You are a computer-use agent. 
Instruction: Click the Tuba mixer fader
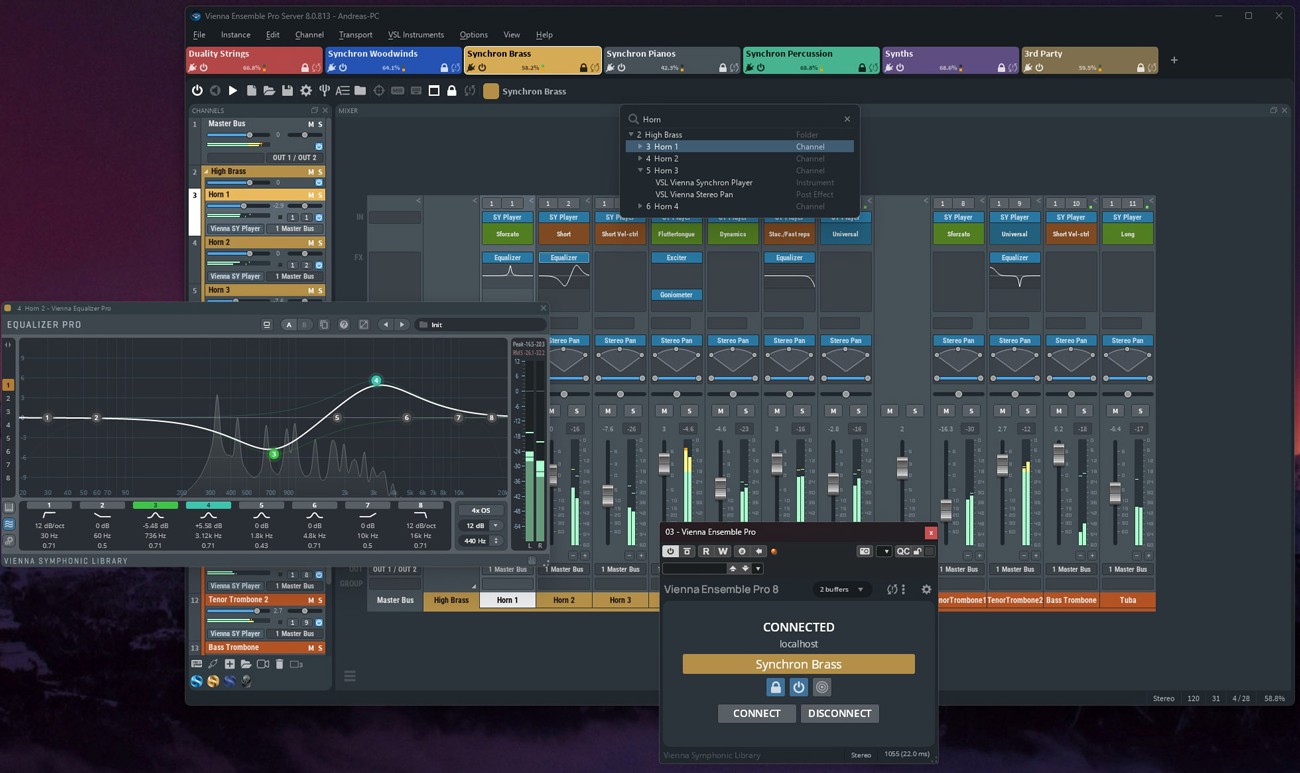pyautogui.click(x=1115, y=492)
